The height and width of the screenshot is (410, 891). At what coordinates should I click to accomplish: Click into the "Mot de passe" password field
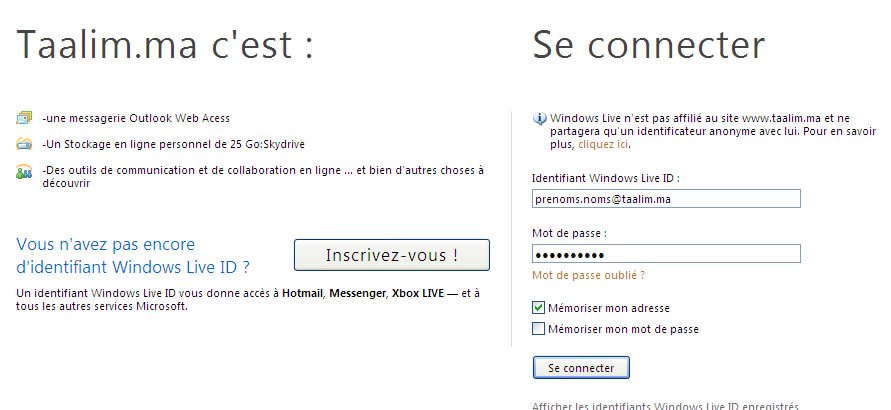[x=667, y=254]
